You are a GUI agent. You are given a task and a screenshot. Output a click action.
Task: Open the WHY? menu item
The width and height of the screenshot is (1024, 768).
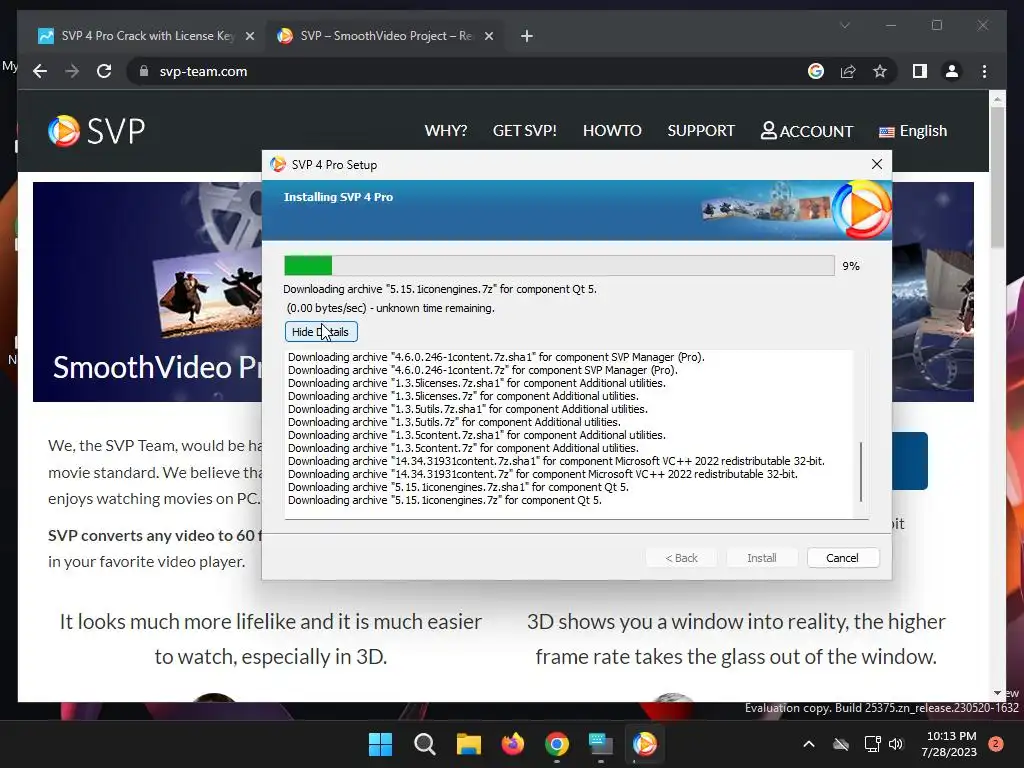(x=446, y=131)
